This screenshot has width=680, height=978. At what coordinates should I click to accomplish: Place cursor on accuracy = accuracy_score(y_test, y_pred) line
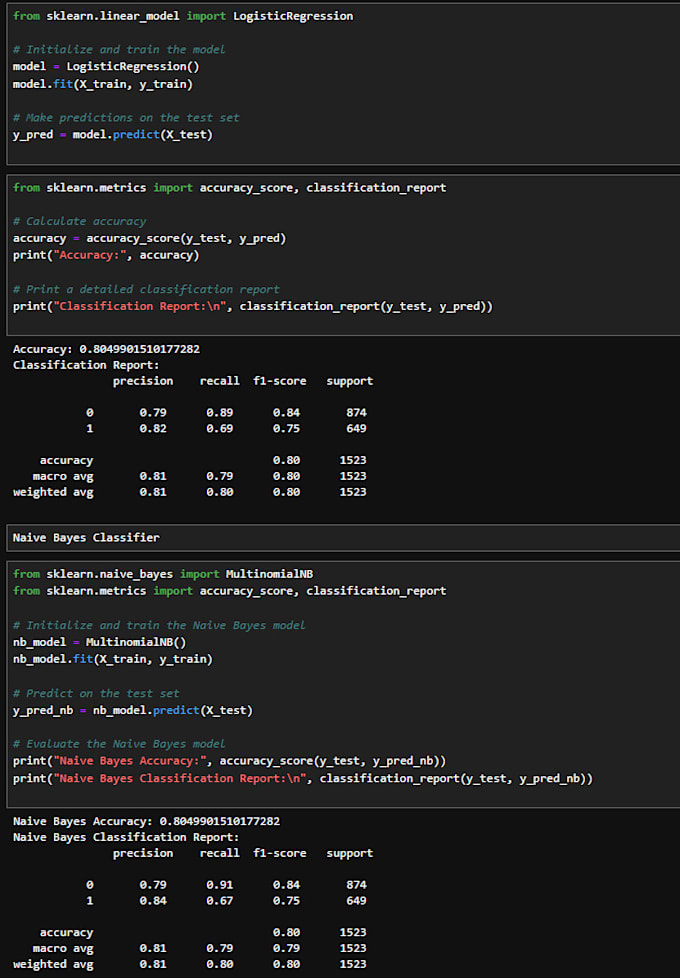tap(149, 238)
